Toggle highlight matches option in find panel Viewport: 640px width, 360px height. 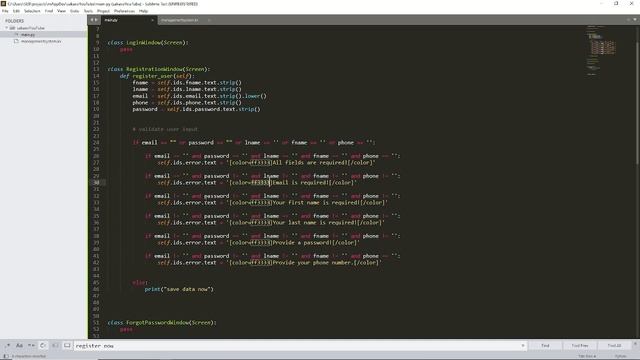coord(67,346)
